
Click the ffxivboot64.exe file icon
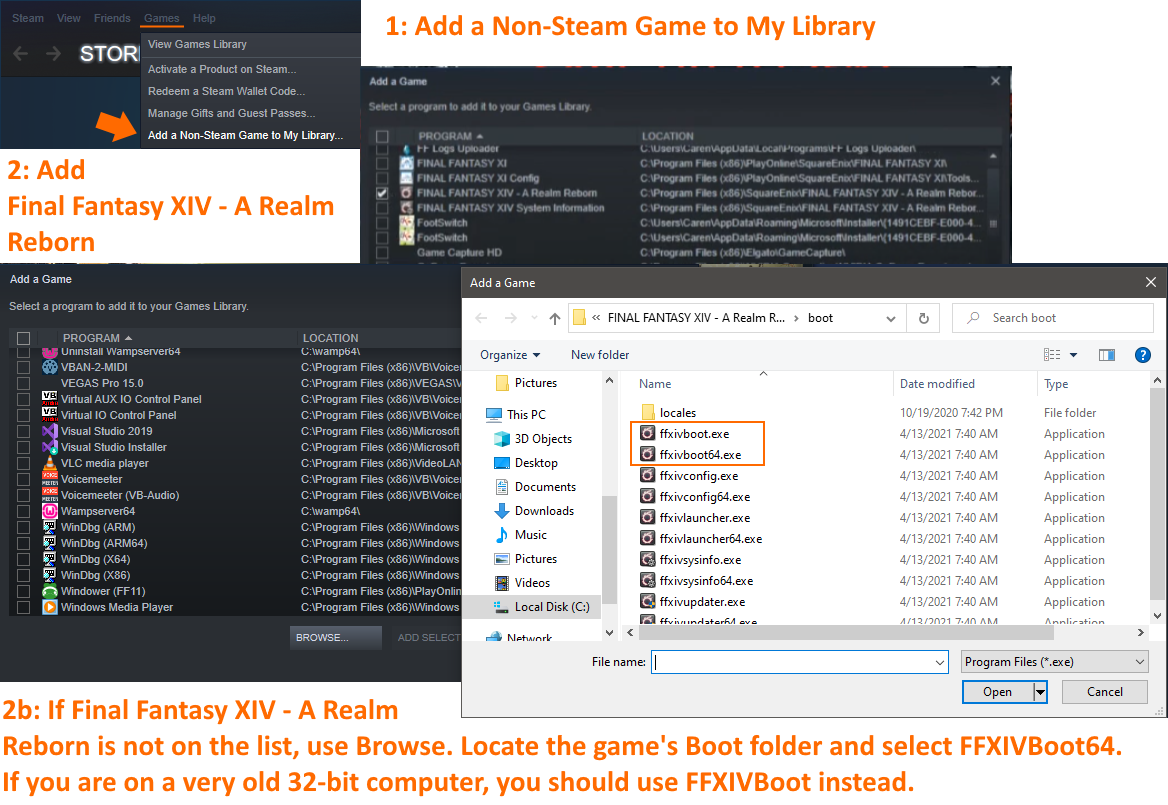coord(648,454)
